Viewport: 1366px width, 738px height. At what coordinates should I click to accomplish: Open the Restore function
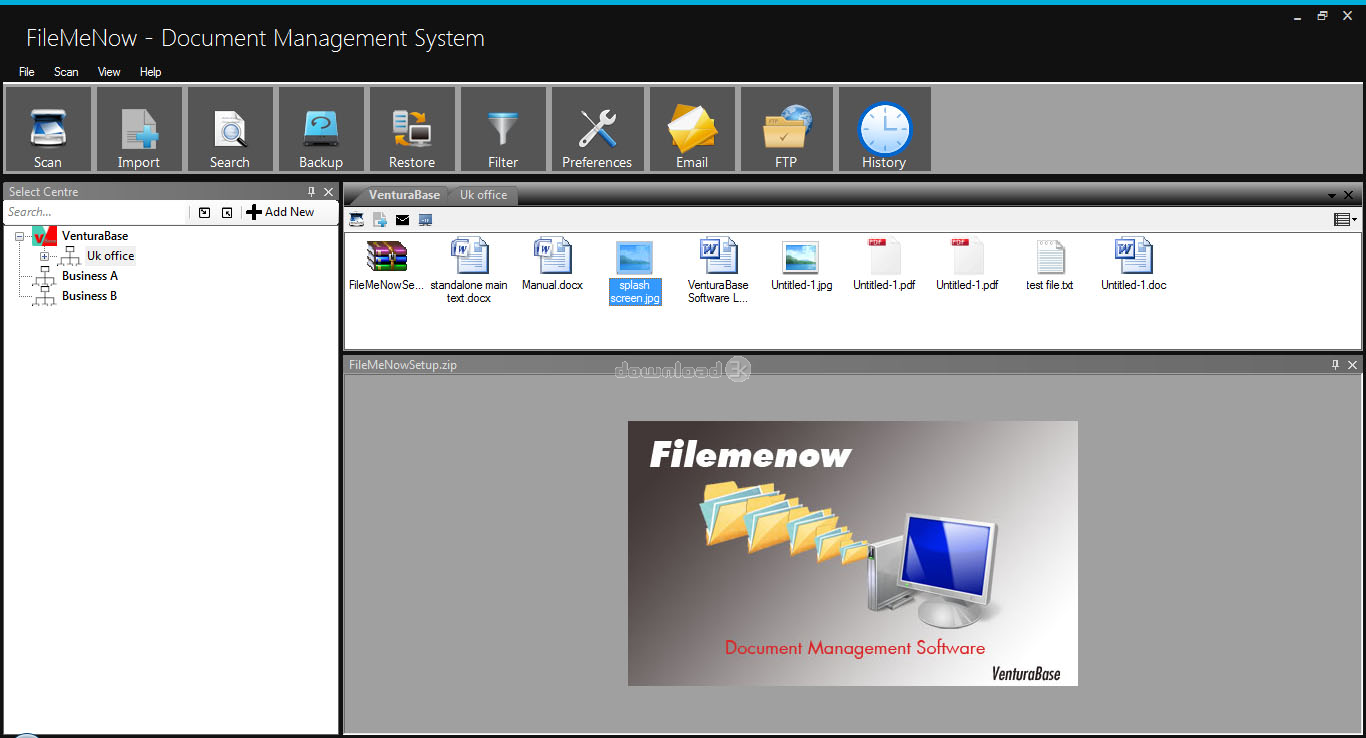tap(412, 129)
